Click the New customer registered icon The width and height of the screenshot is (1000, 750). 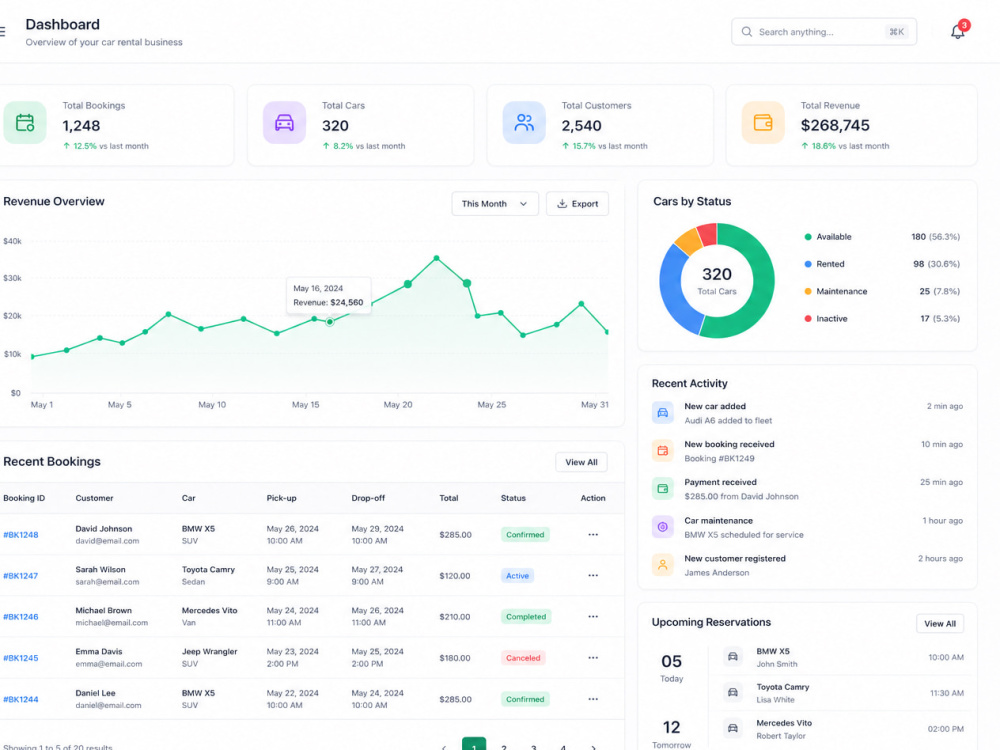tap(663, 565)
